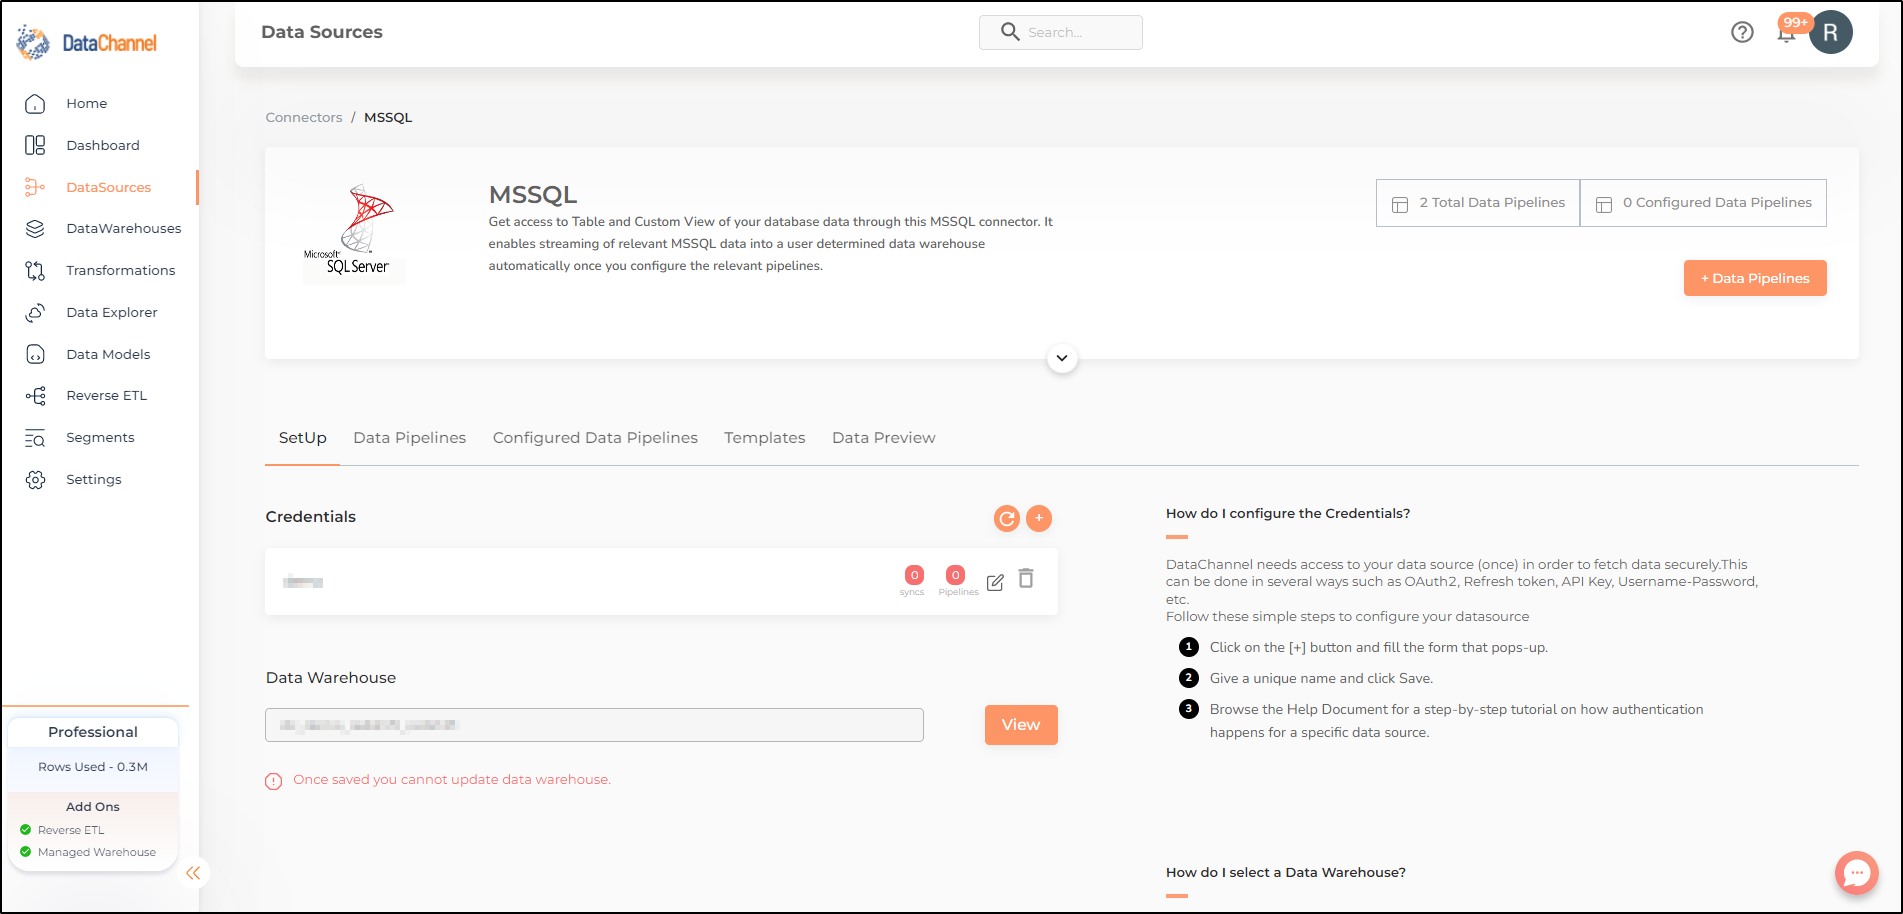Click the DataChannel logo
The height and width of the screenshot is (914, 1903).
(x=87, y=43)
